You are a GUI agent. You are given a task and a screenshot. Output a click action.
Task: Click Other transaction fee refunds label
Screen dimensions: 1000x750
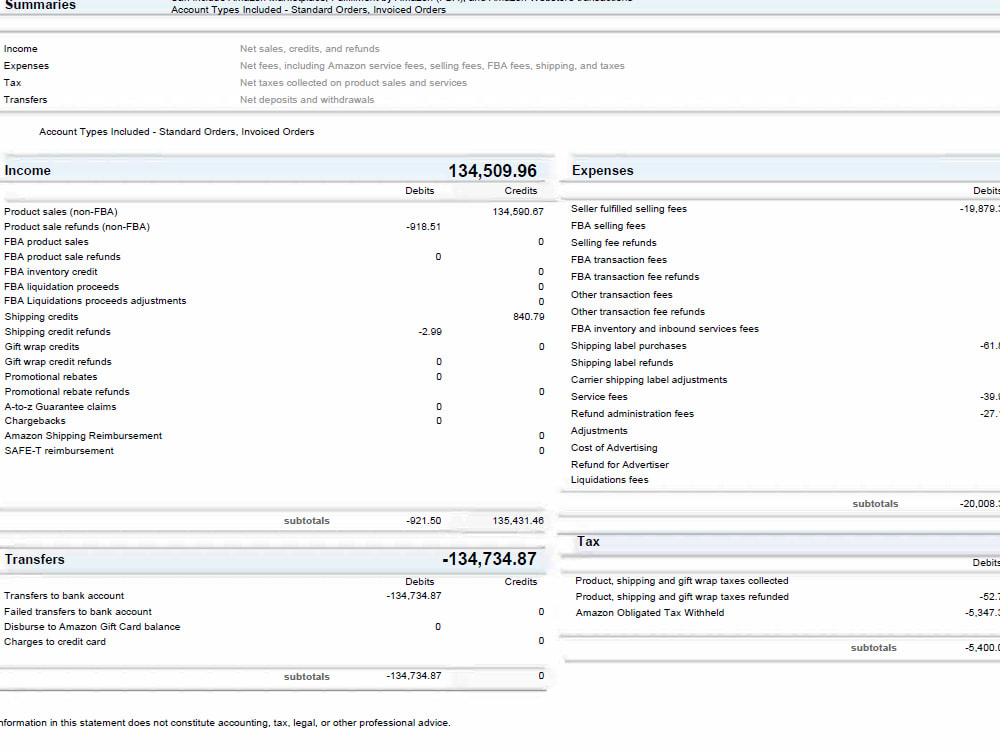(x=638, y=312)
